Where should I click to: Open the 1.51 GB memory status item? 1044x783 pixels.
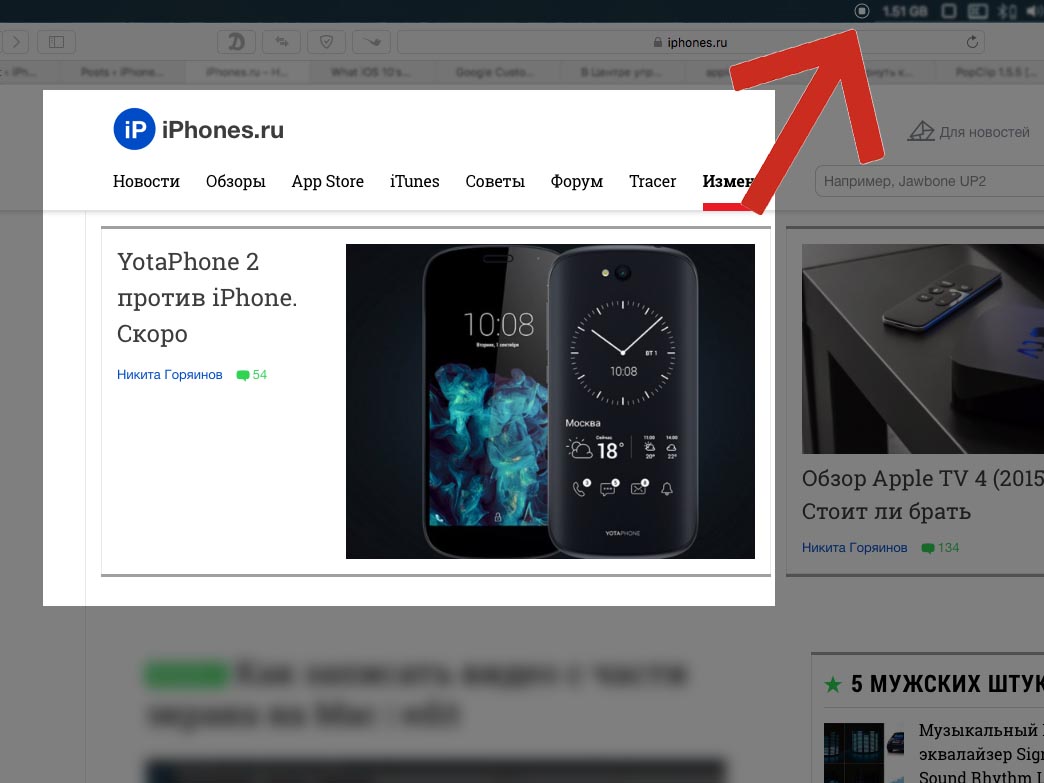[904, 11]
